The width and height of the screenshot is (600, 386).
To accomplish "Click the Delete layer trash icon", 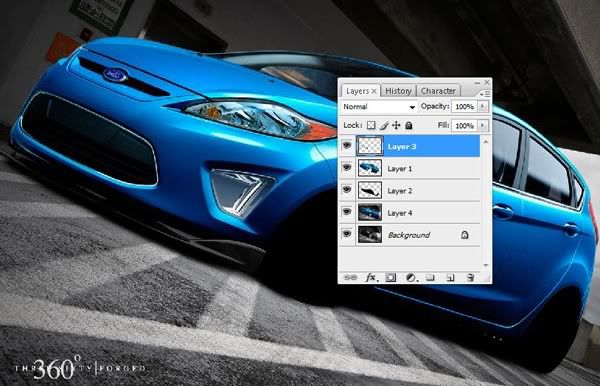I will [471, 277].
